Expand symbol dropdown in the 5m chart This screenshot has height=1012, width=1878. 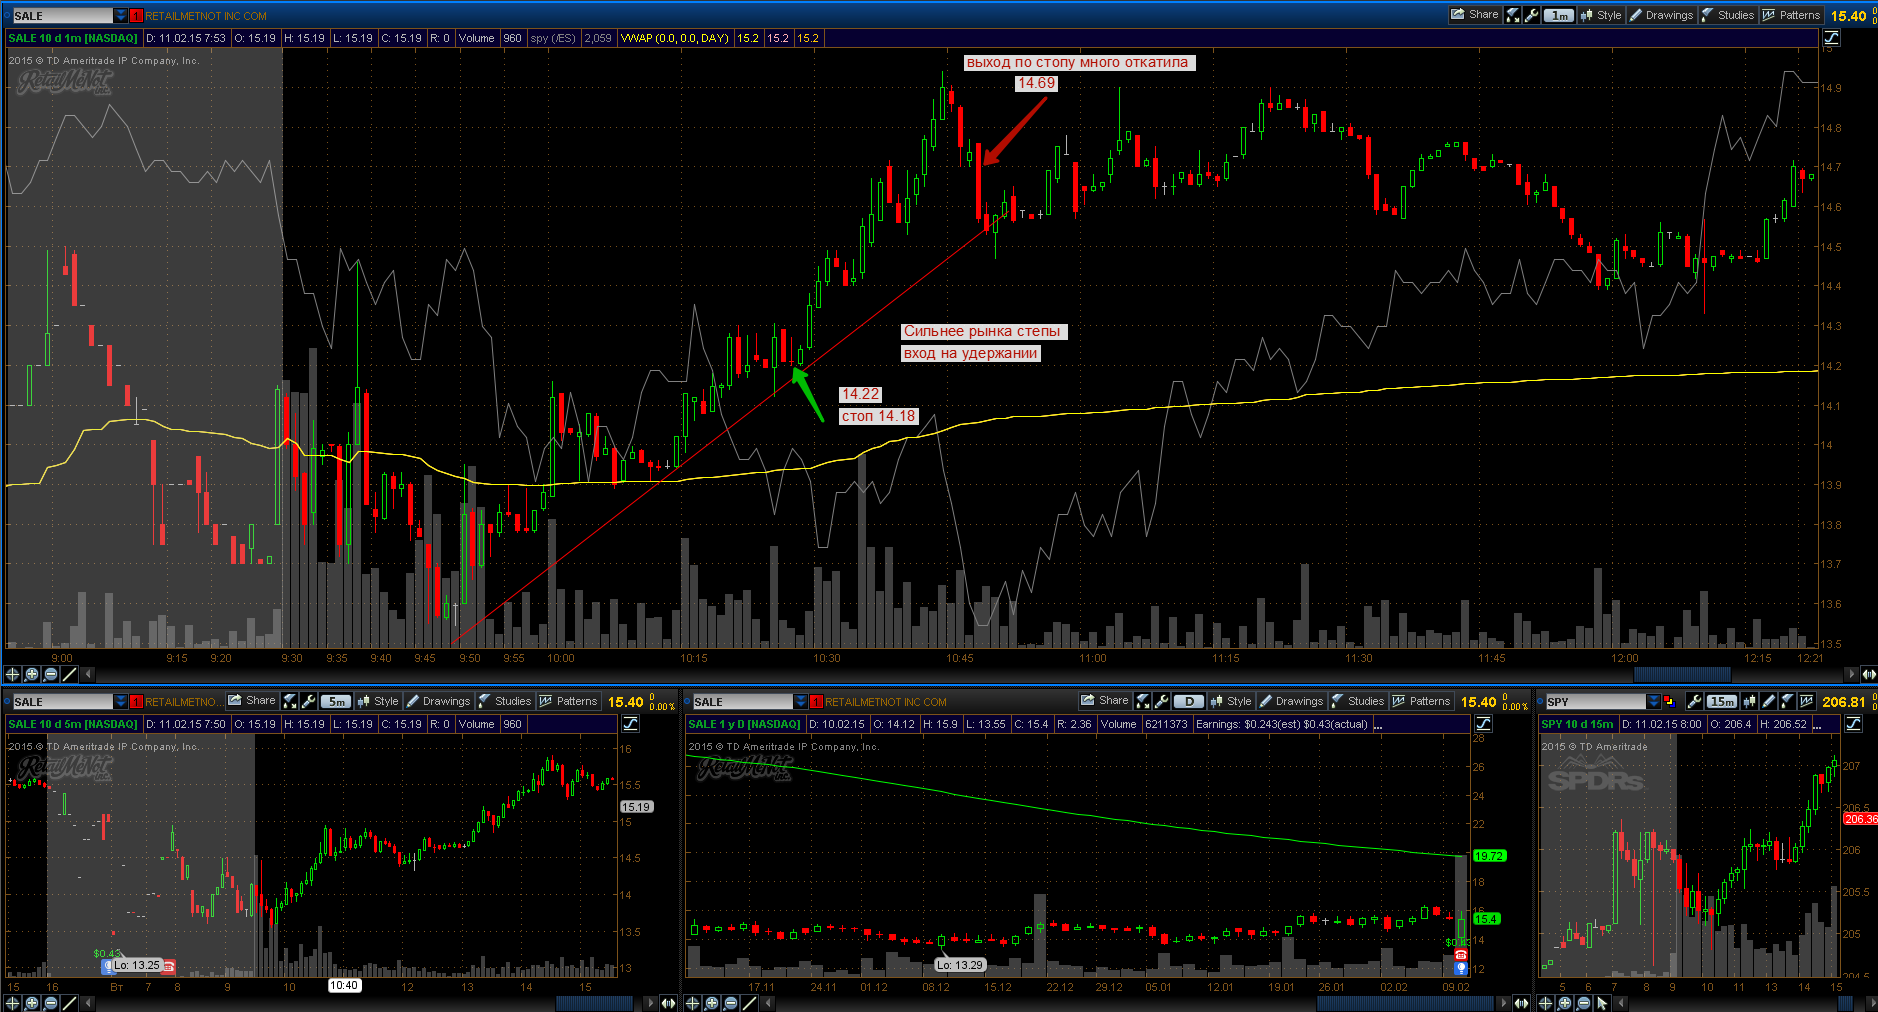tap(121, 701)
